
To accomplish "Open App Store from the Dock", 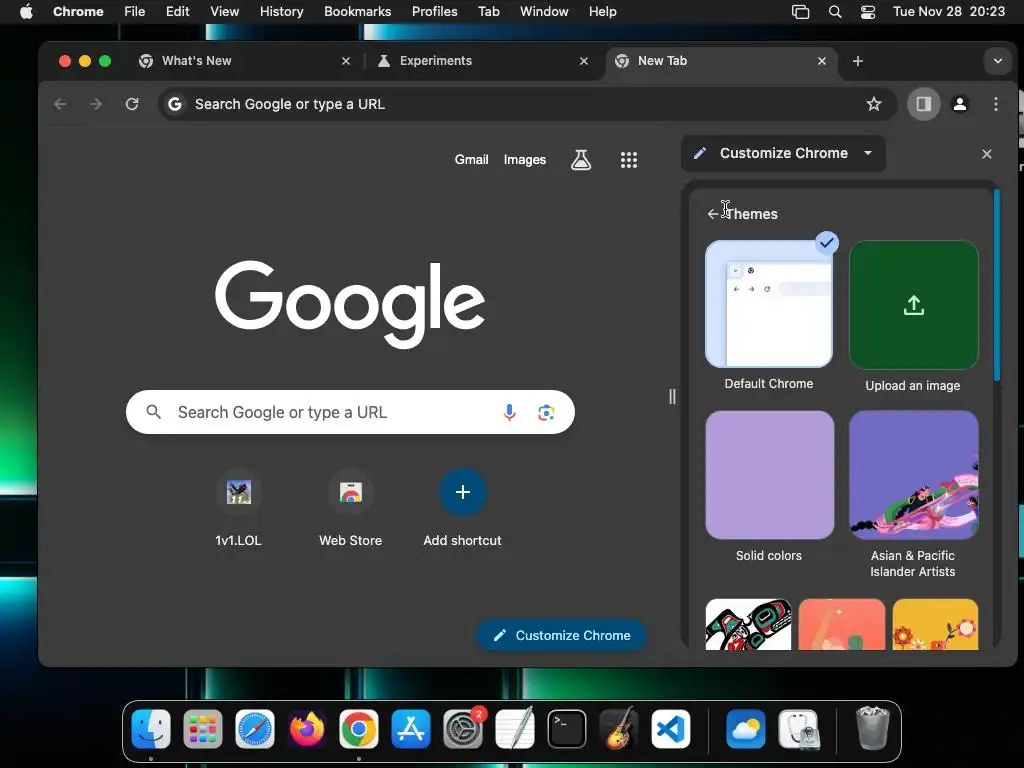I will [x=411, y=729].
